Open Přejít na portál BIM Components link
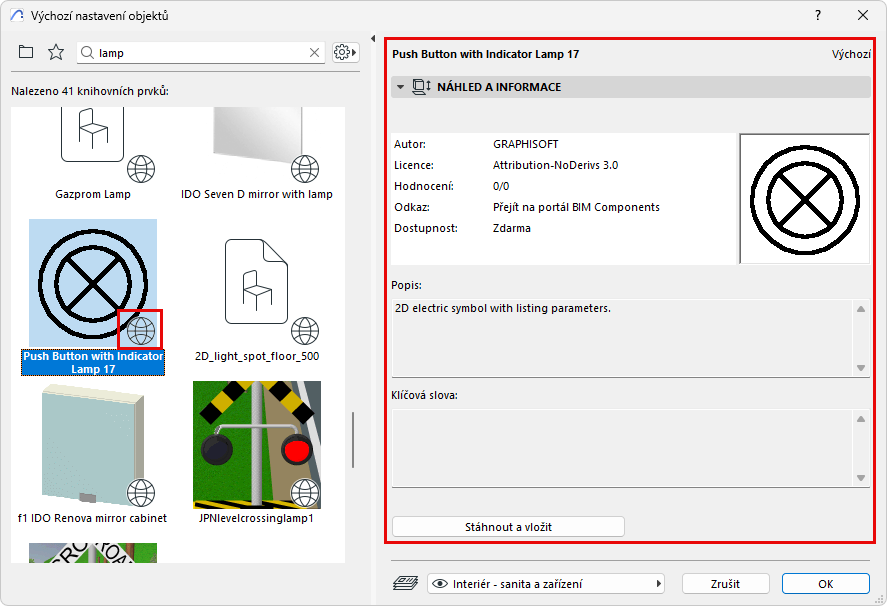This screenshot has height=606, width=887. (x=576, y=207)
